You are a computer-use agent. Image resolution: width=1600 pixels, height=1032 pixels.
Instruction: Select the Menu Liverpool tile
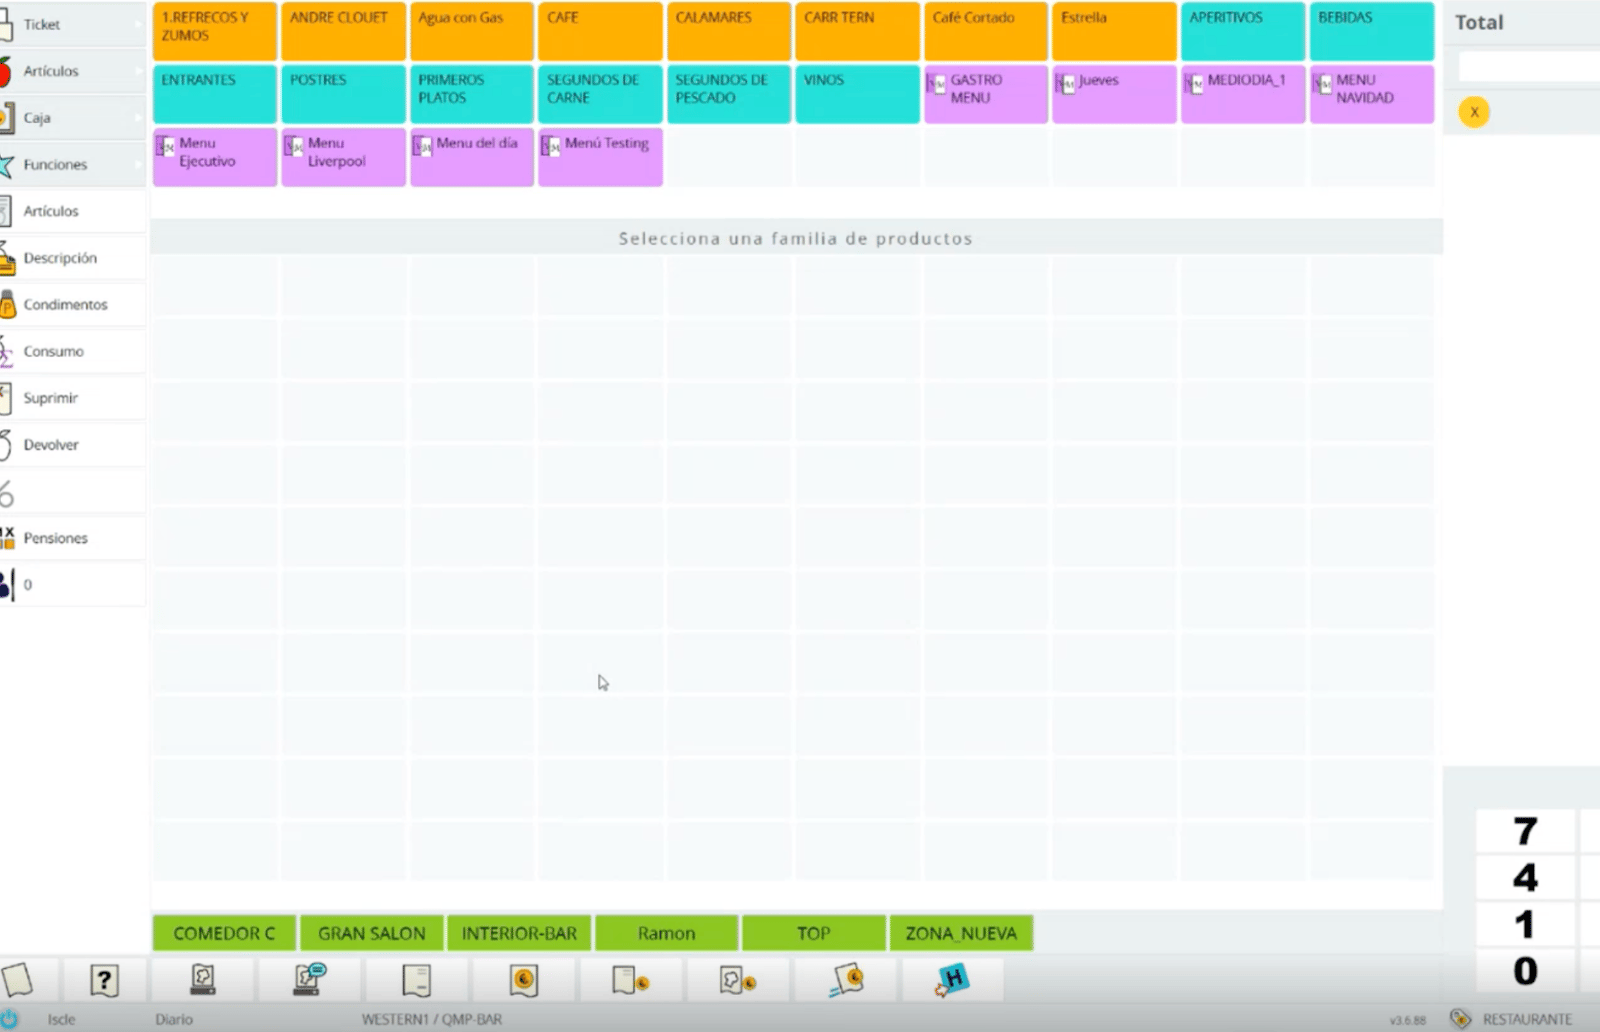tap(343, 157)
